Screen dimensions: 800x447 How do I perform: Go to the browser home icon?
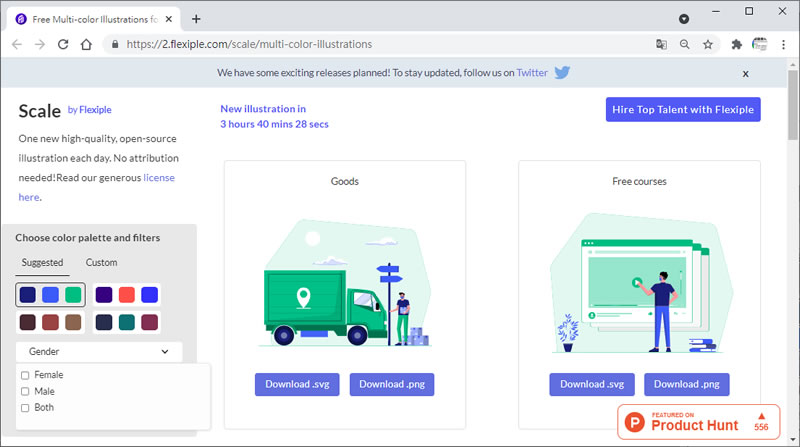pyautogui.click(x=87, y=44)
